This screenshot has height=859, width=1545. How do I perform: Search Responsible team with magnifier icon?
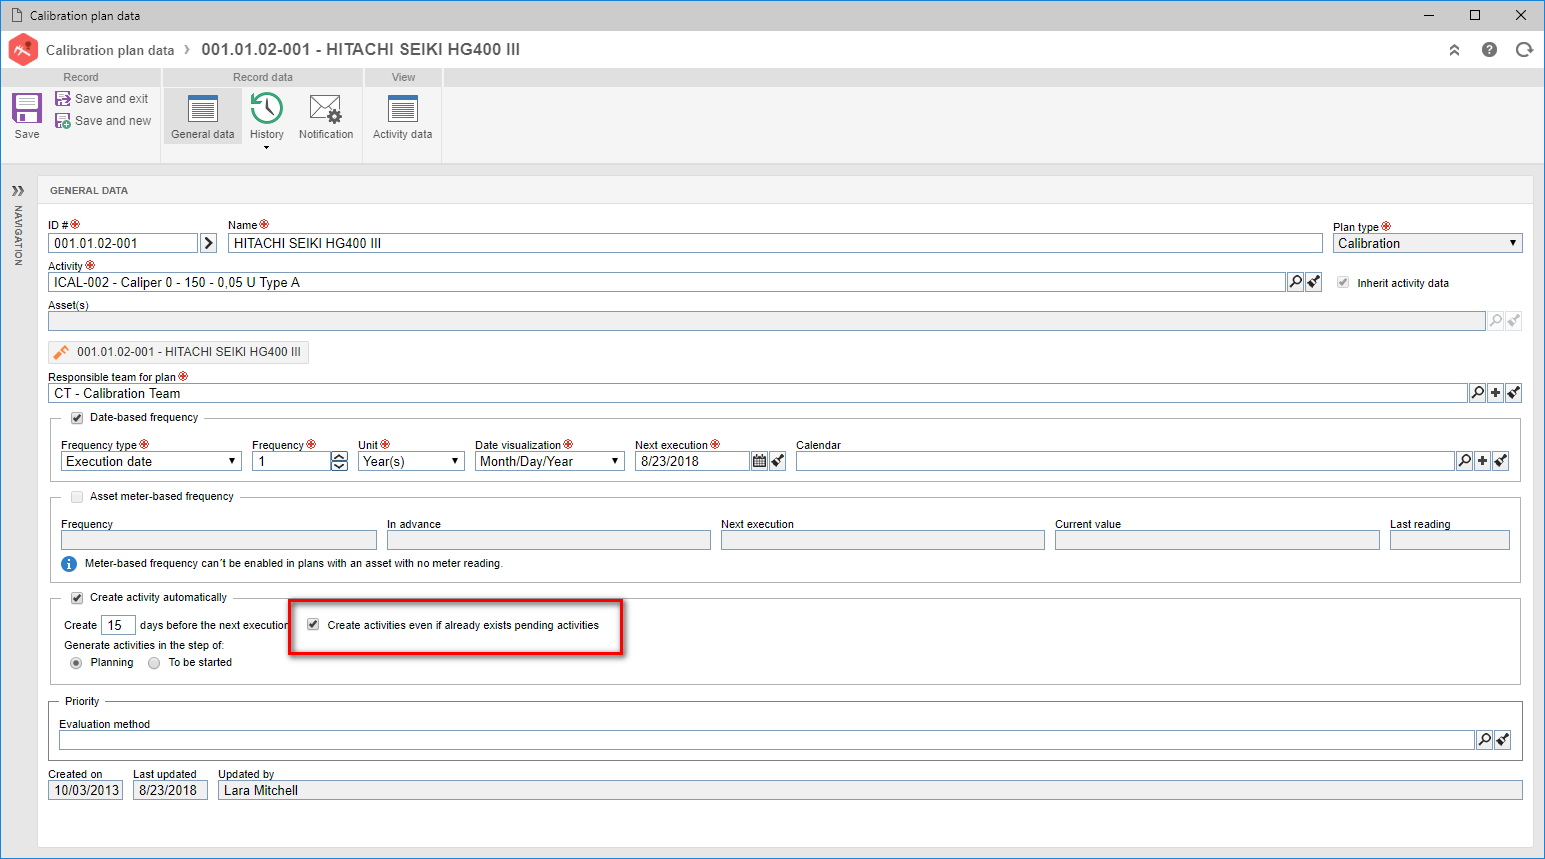tap(1477, 393)
